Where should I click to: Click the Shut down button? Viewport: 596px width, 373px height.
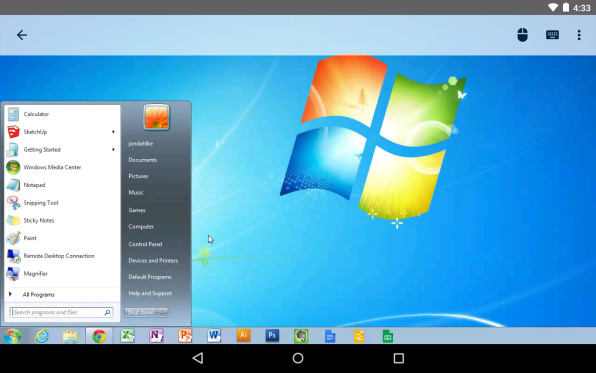[141, 312]
